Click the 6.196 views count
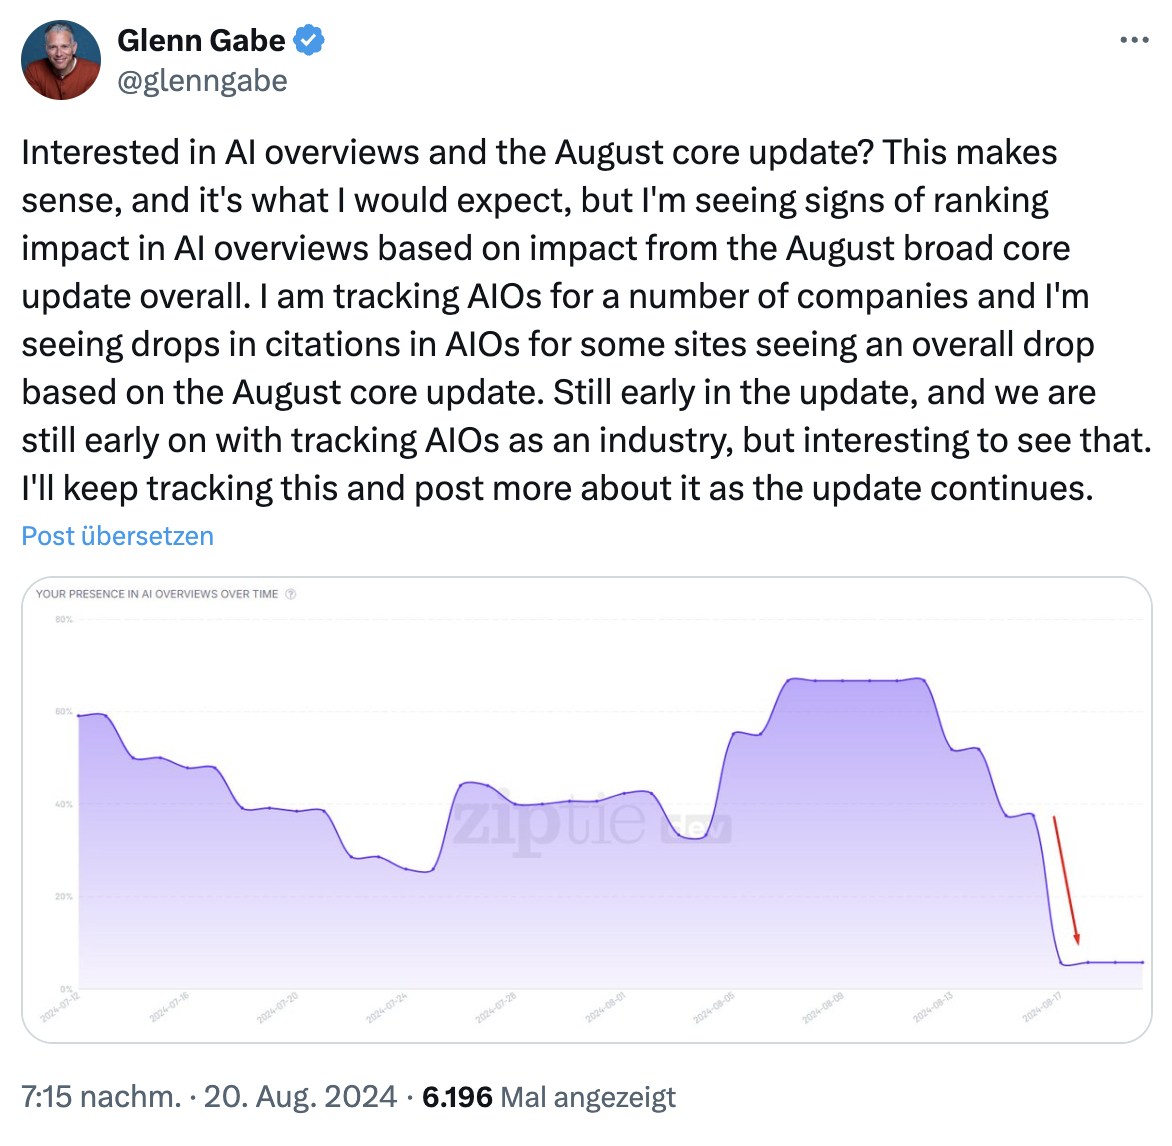1172x1146 pixels. pos(457,1096)
